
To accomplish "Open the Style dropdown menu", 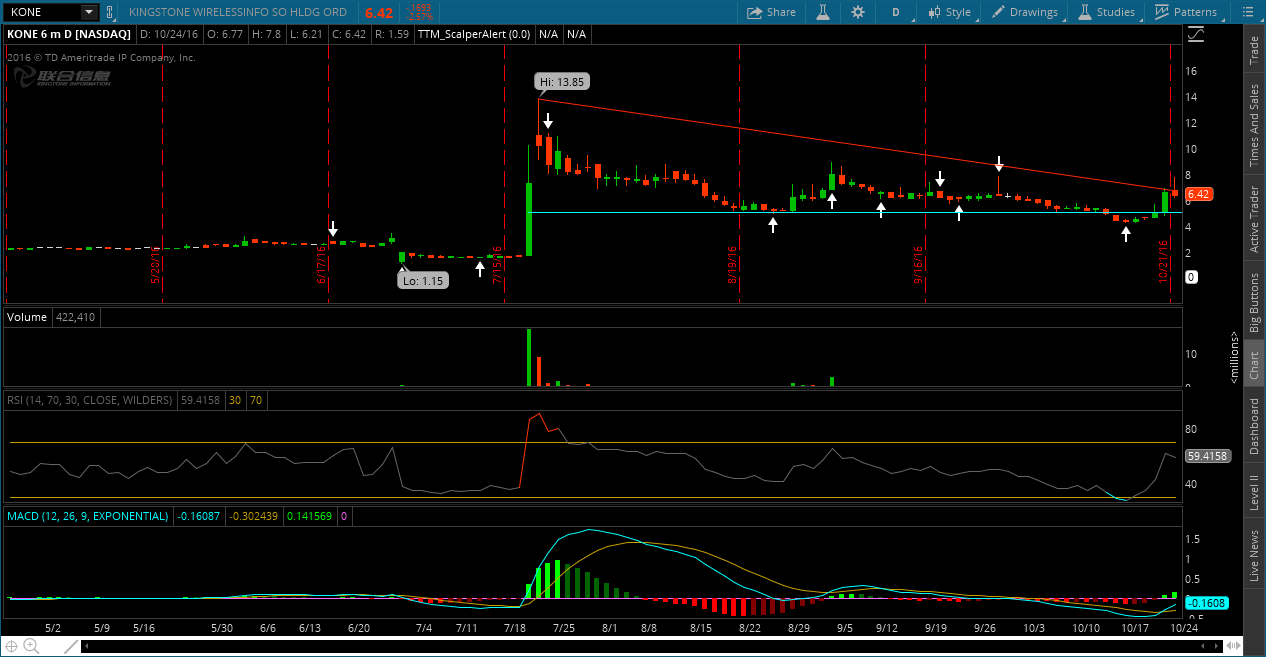I will pyautogui.click(x=949, y=12).
